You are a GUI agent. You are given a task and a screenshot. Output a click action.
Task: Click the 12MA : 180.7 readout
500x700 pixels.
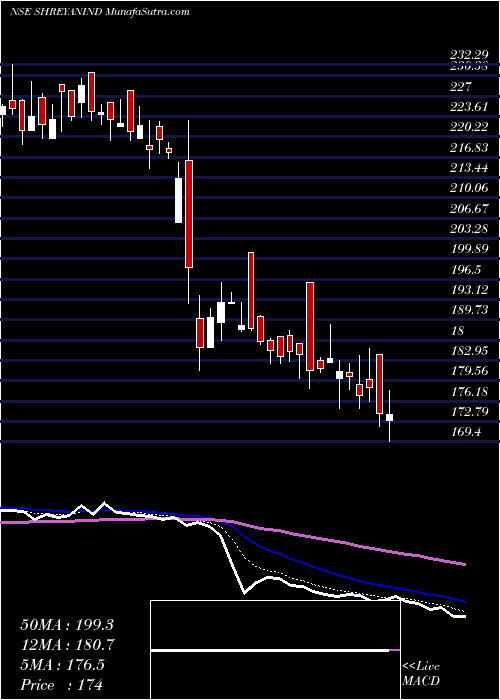click(x=68, y=645)
